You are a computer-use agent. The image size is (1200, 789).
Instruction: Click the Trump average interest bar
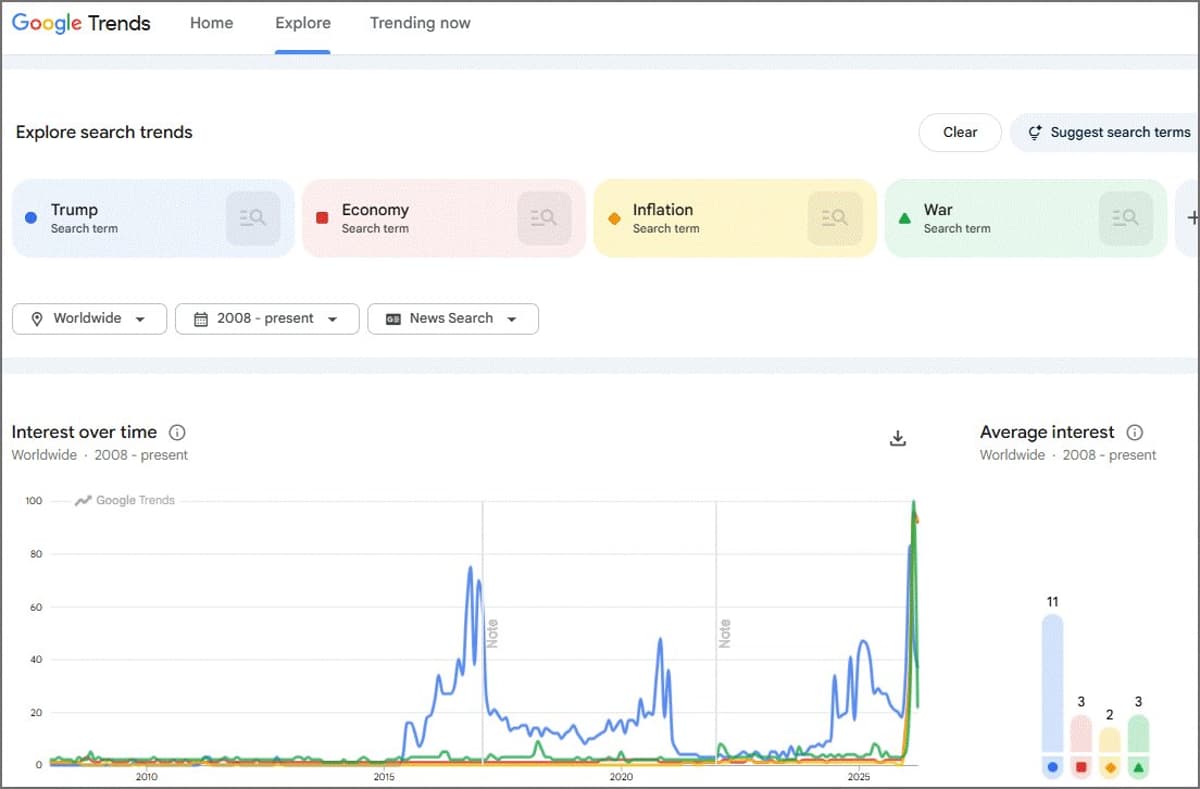click(x=1052, y=683)
